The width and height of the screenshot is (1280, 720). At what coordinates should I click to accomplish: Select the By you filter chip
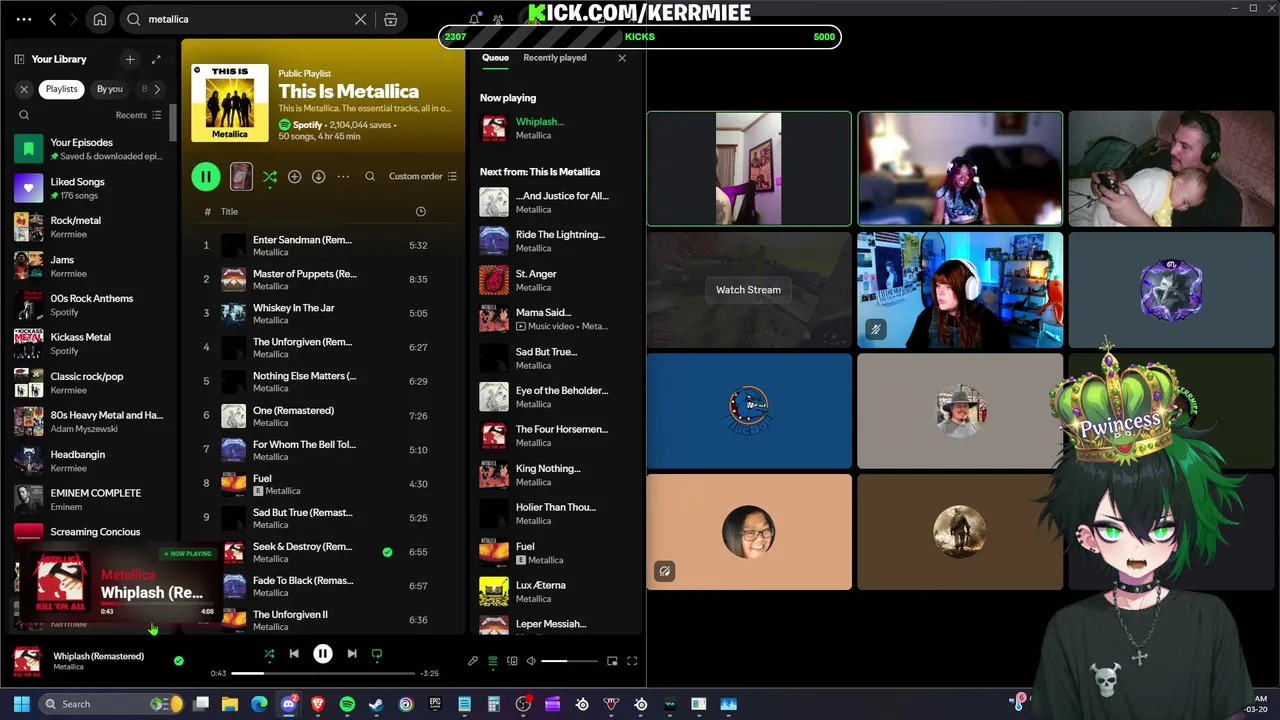pos(110,89)
